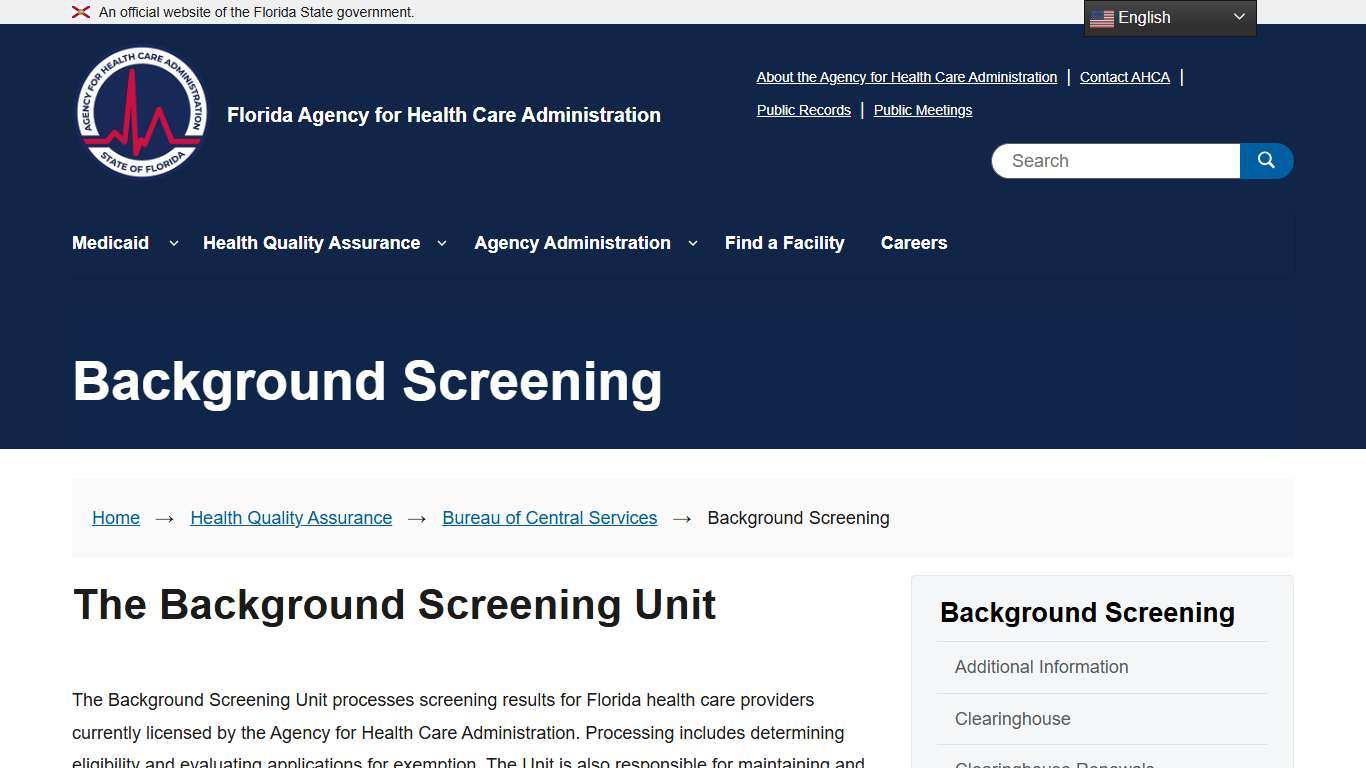Click the Additional Information sidebar link
The height and width of the screenshot is (768, 1366).
pyautogui.click(x=1041, y=667)
